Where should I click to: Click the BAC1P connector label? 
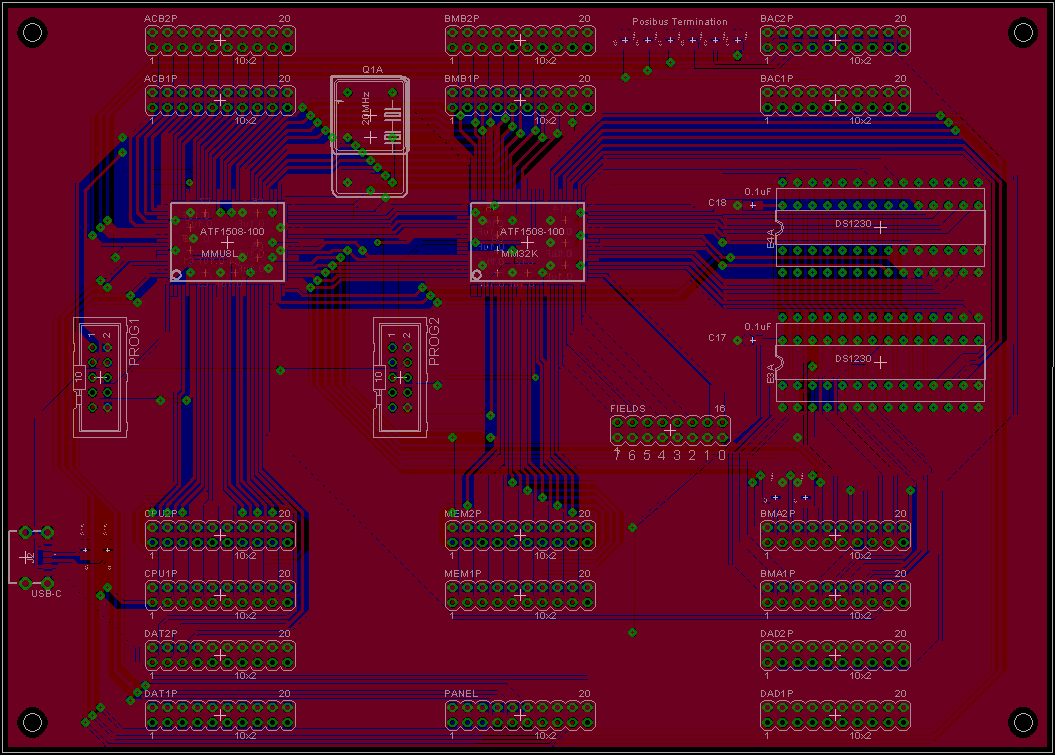[777, 79]
